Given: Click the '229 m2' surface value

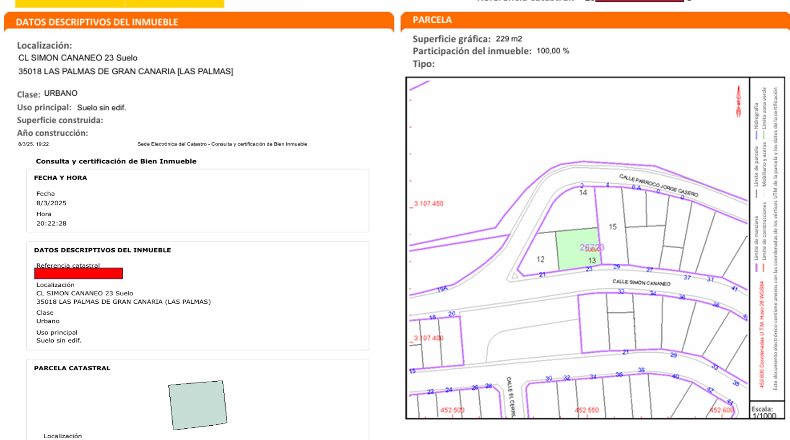Looking at the screenshot, I should (509, 39).
